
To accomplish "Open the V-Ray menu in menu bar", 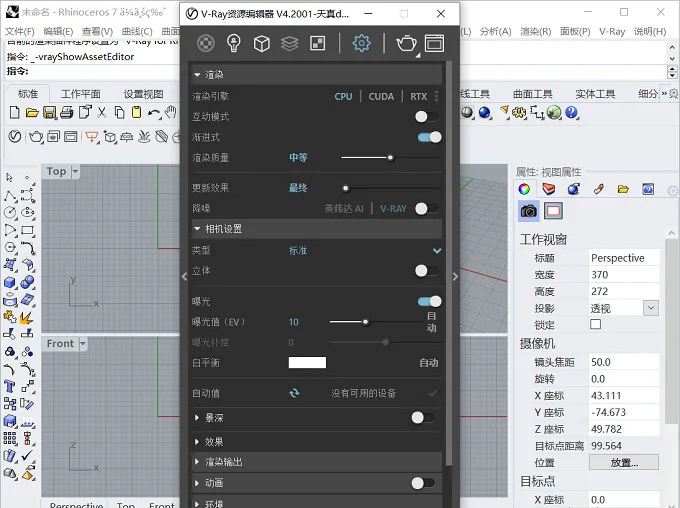I will click(612, 31).
